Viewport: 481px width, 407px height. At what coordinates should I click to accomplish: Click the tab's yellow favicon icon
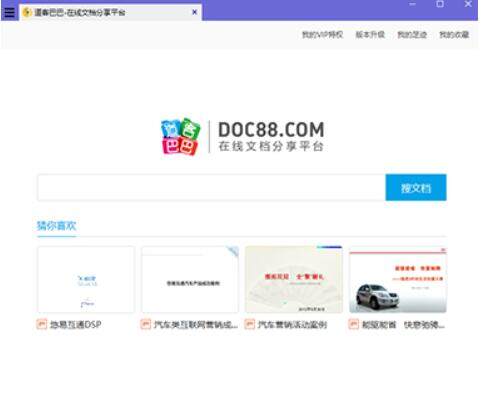click(27, 12)
